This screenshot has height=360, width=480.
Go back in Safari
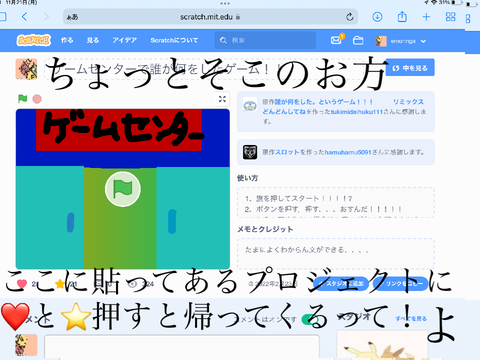[x=24, y=17]
